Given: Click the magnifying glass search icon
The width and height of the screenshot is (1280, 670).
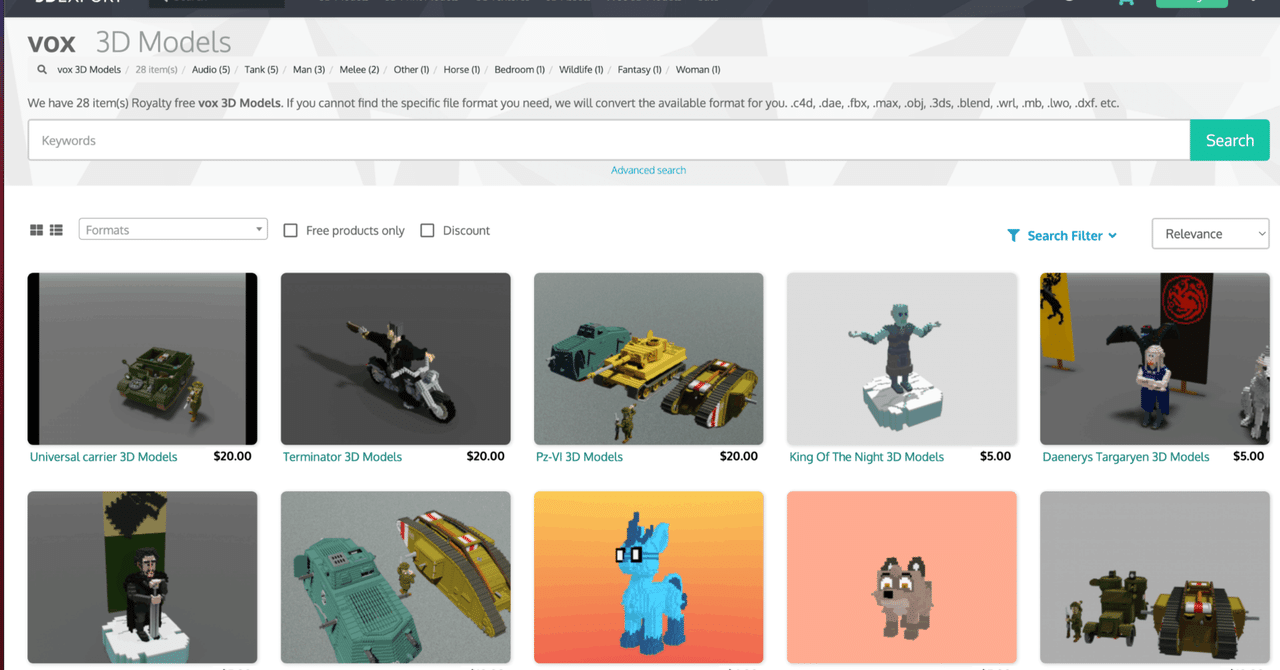Looking at the screenshot, I should (41, 69).
